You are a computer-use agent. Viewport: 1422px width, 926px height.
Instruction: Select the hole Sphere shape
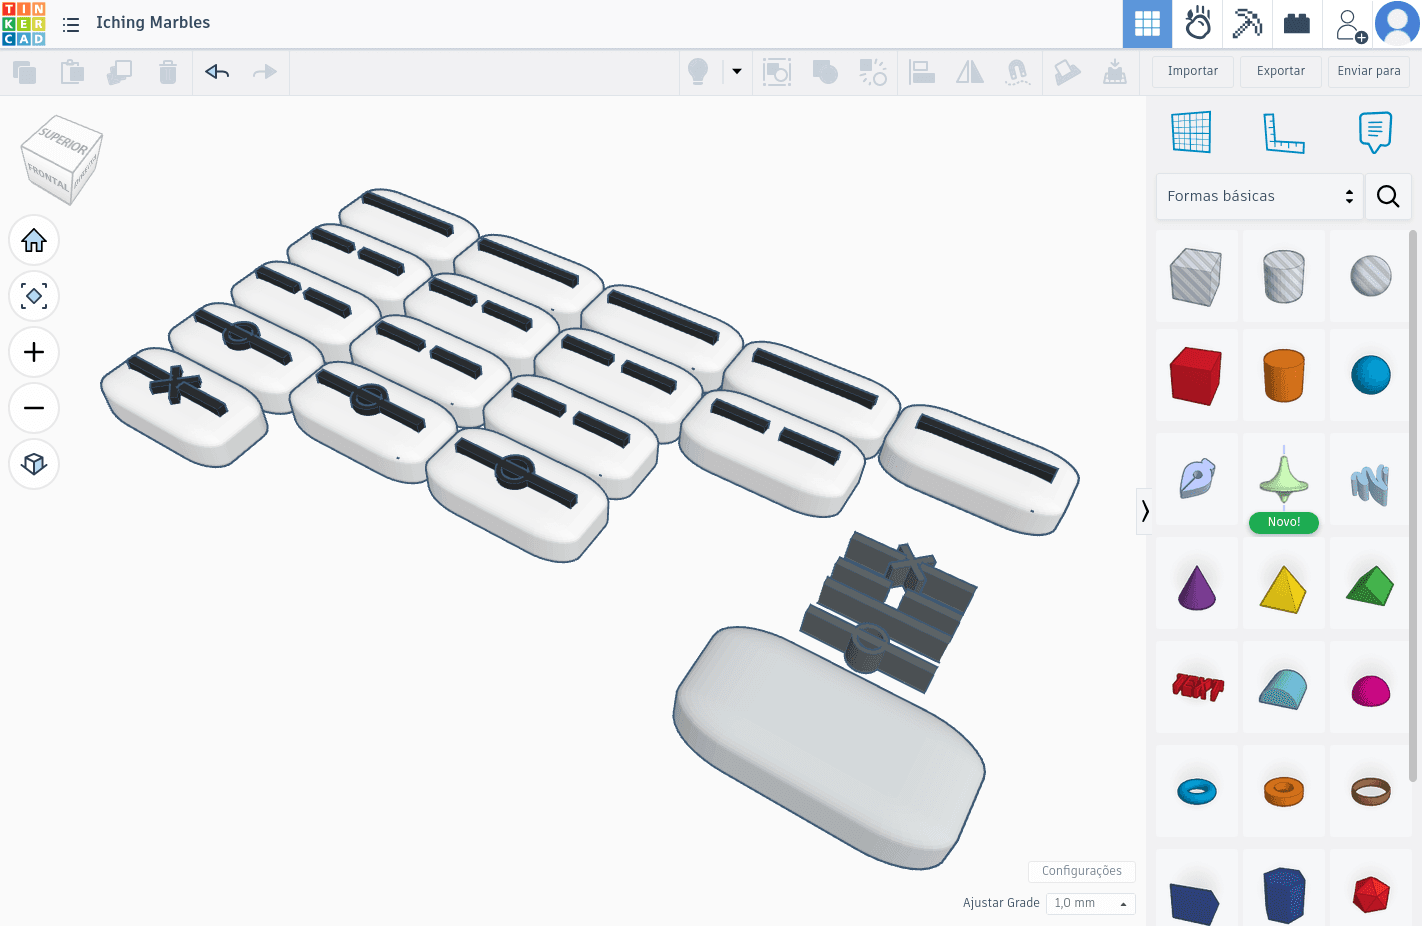(x=1371, y=276)
